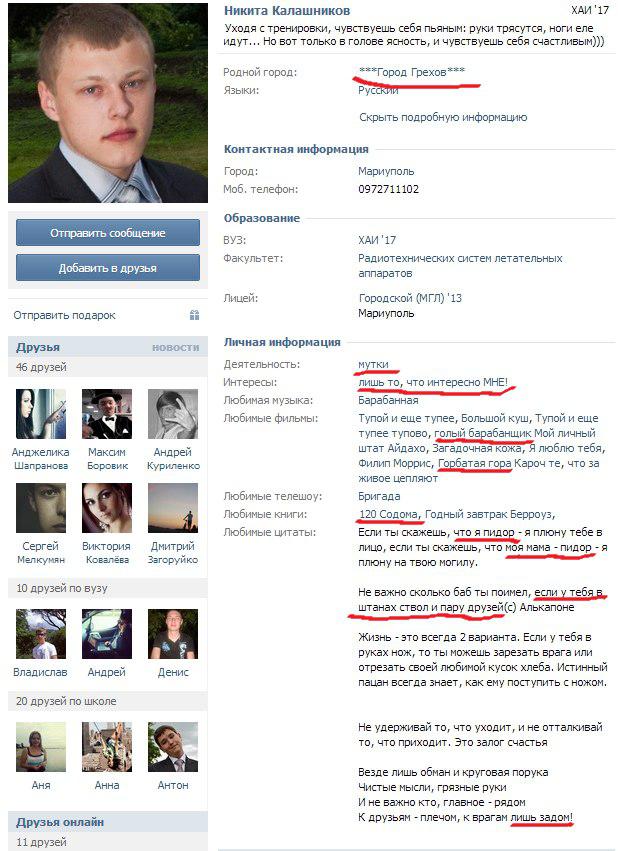Click the Добавить в друзья button
The height and width of the screenshot is (851, 618).
coord(108,268)
